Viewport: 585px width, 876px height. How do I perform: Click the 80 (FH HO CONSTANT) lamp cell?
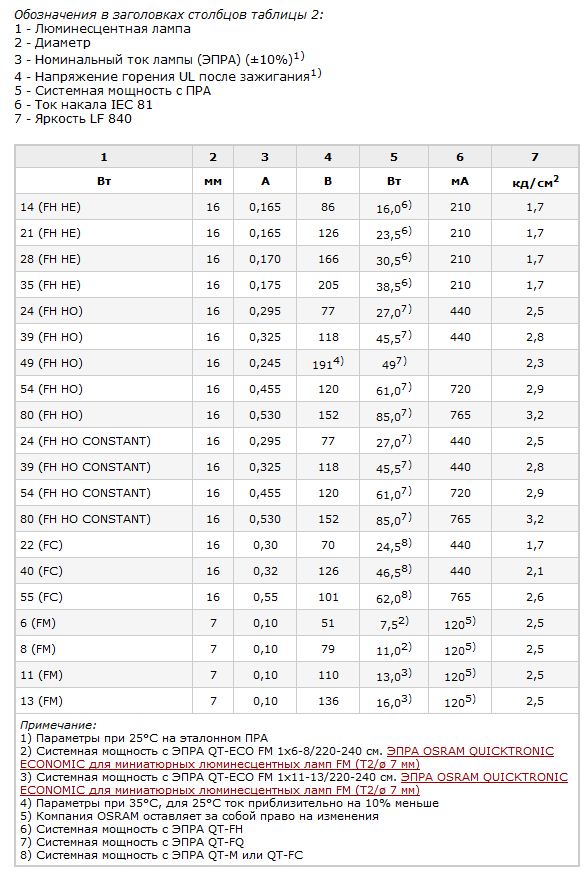(x=104, y=519)
